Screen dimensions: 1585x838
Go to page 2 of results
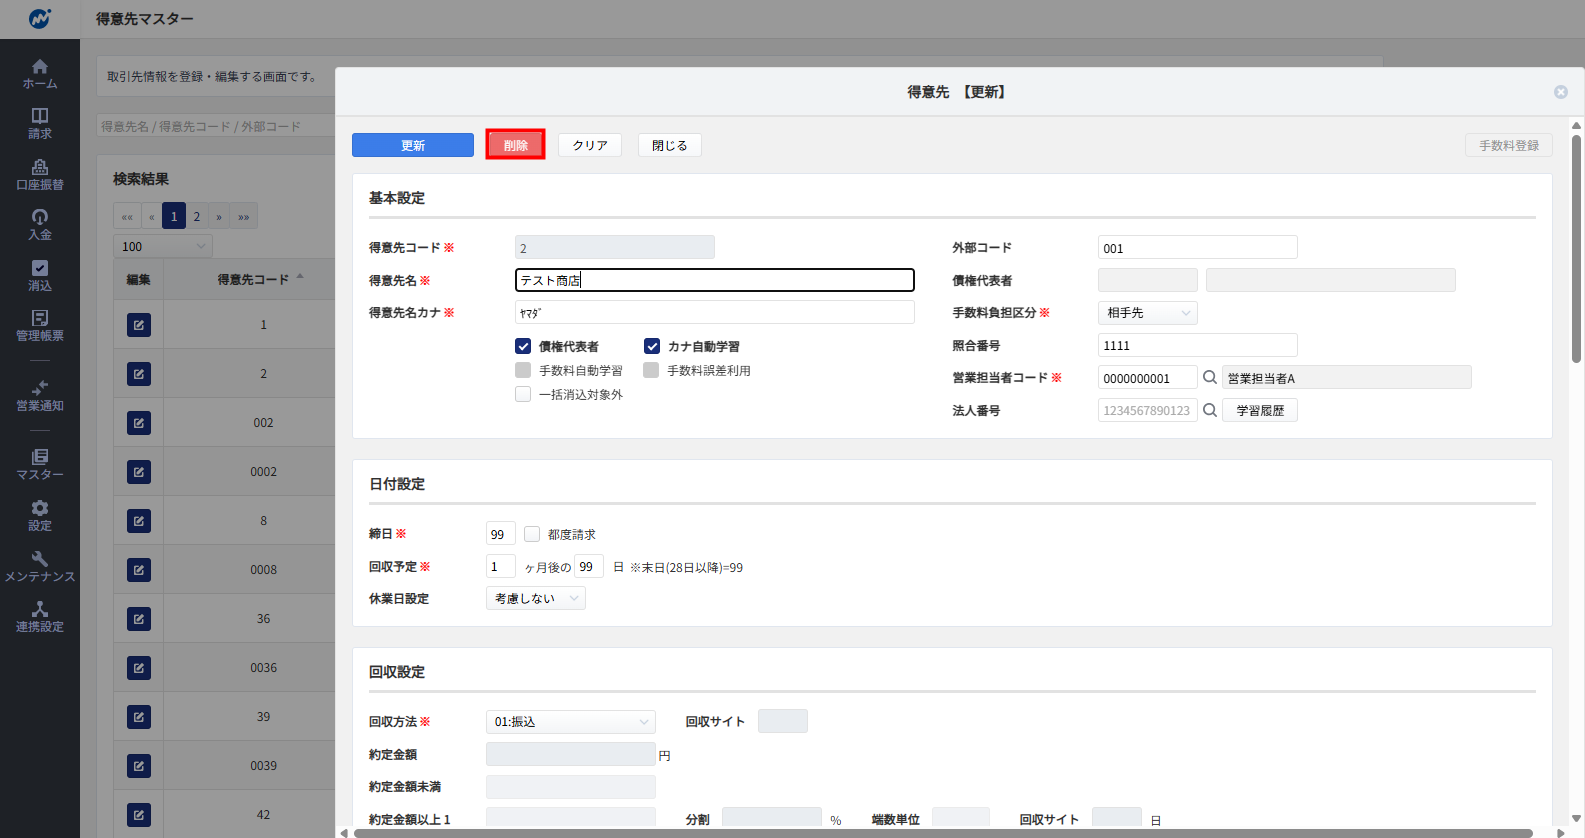point(197,216)
